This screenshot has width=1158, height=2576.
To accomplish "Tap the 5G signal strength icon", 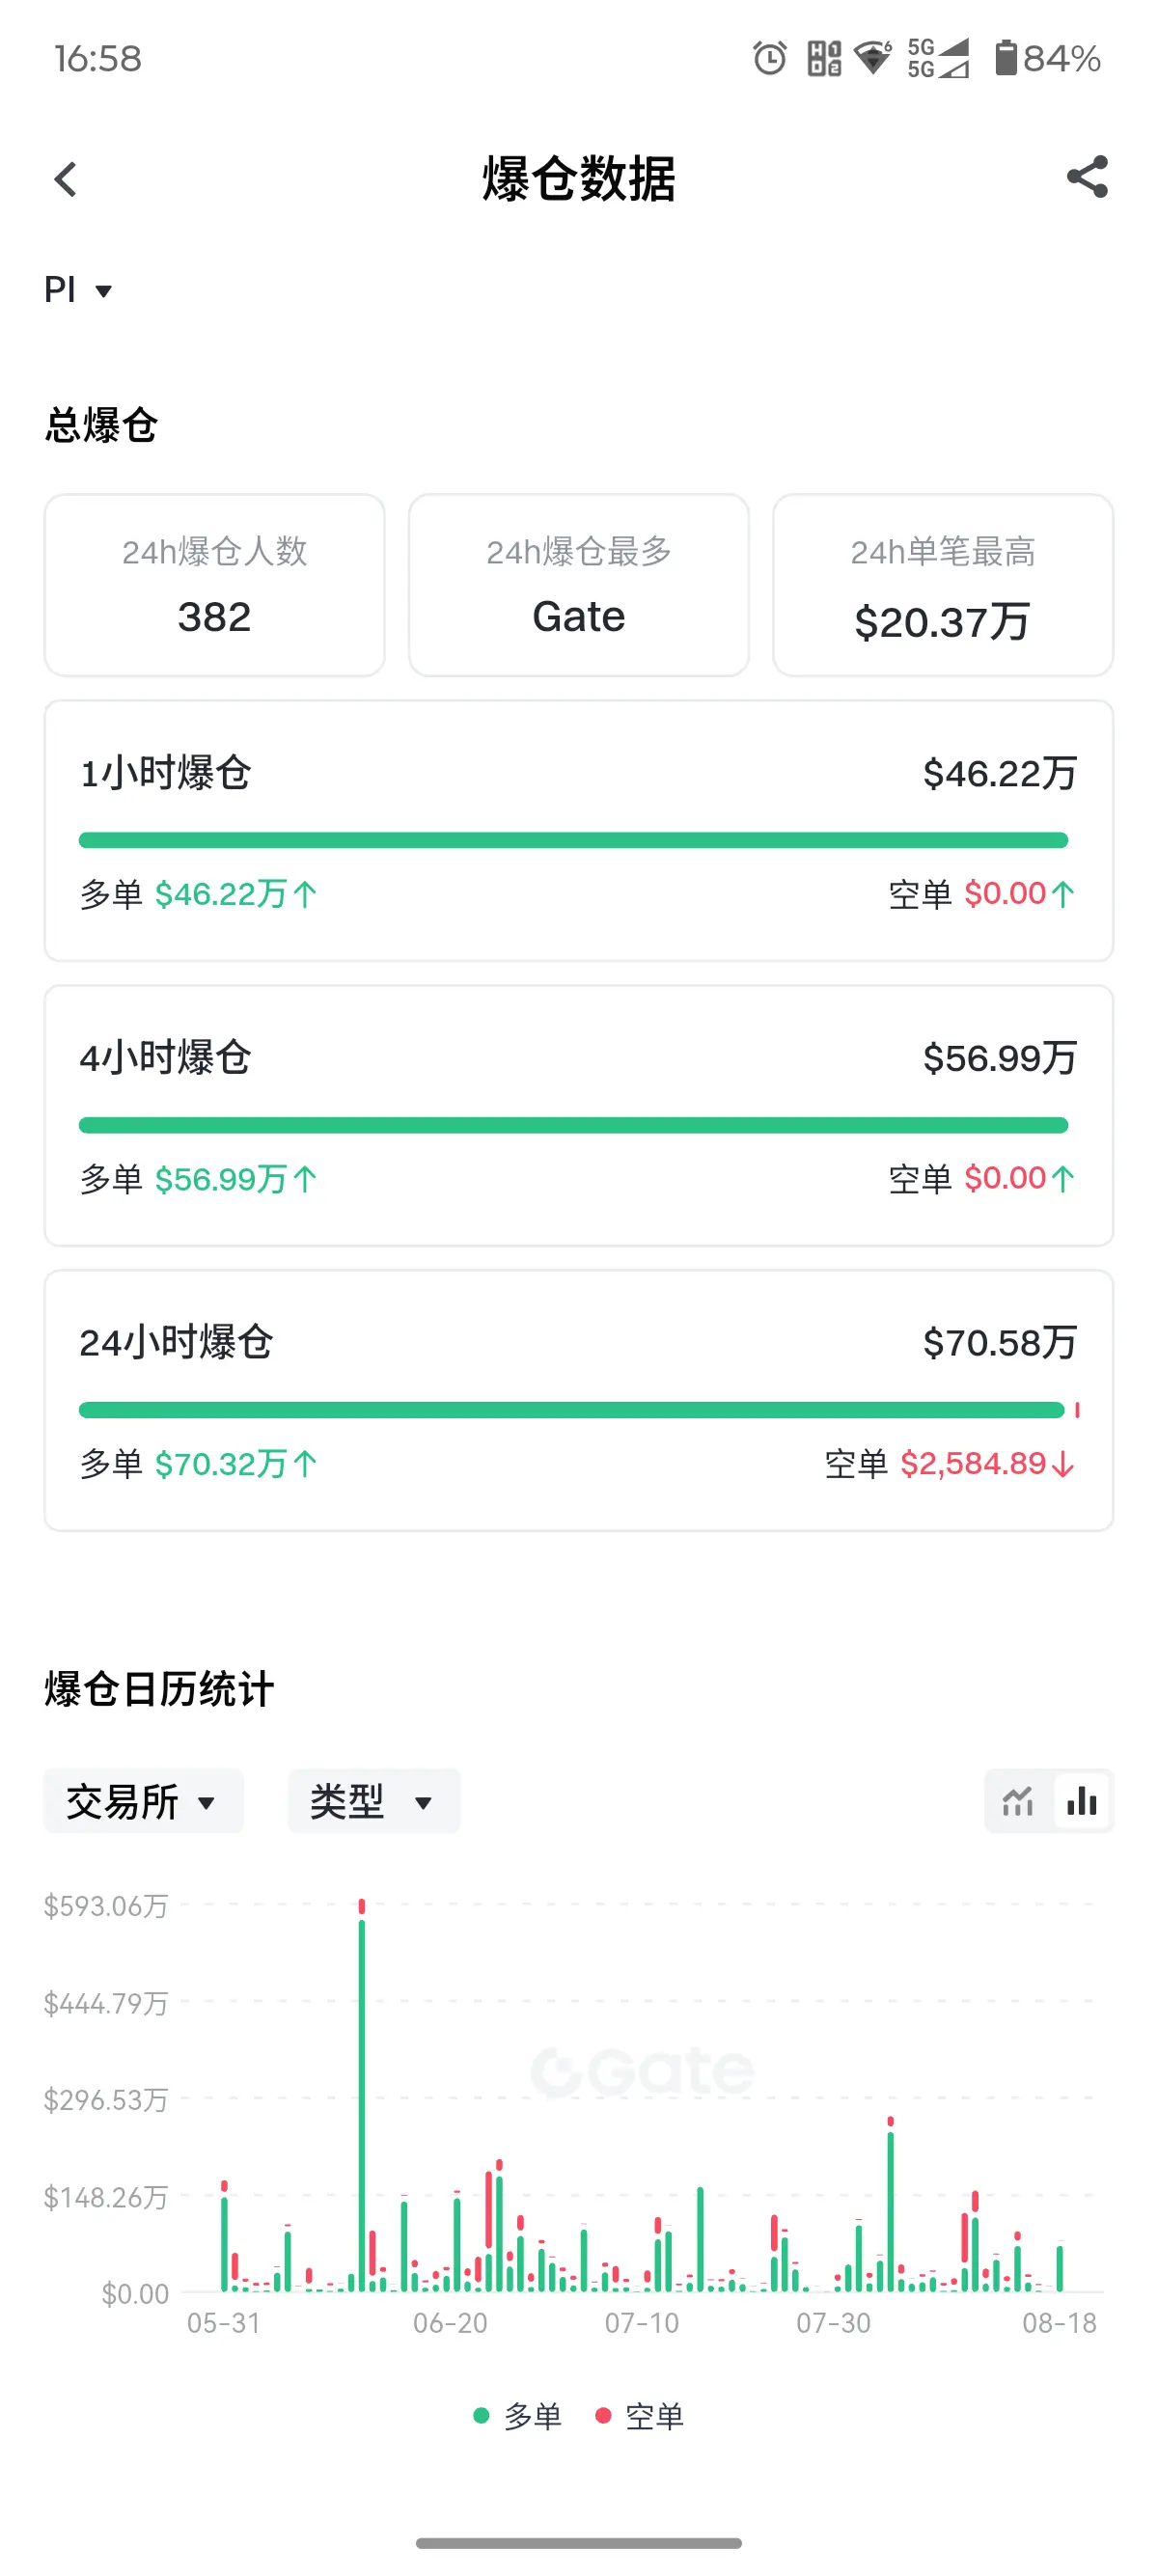I will [938, 58].
